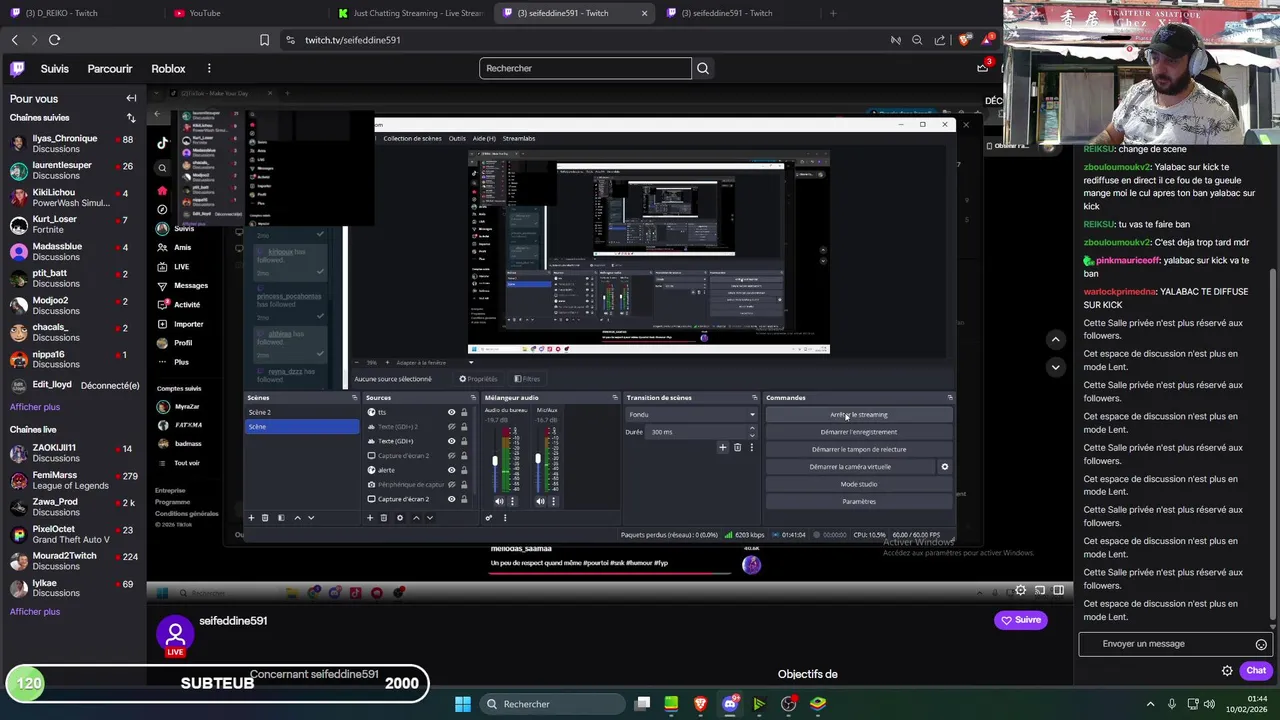Screen dimensions: 1280x720
Task: Click the Arrêter le streaming button
Action: (858, 415)
